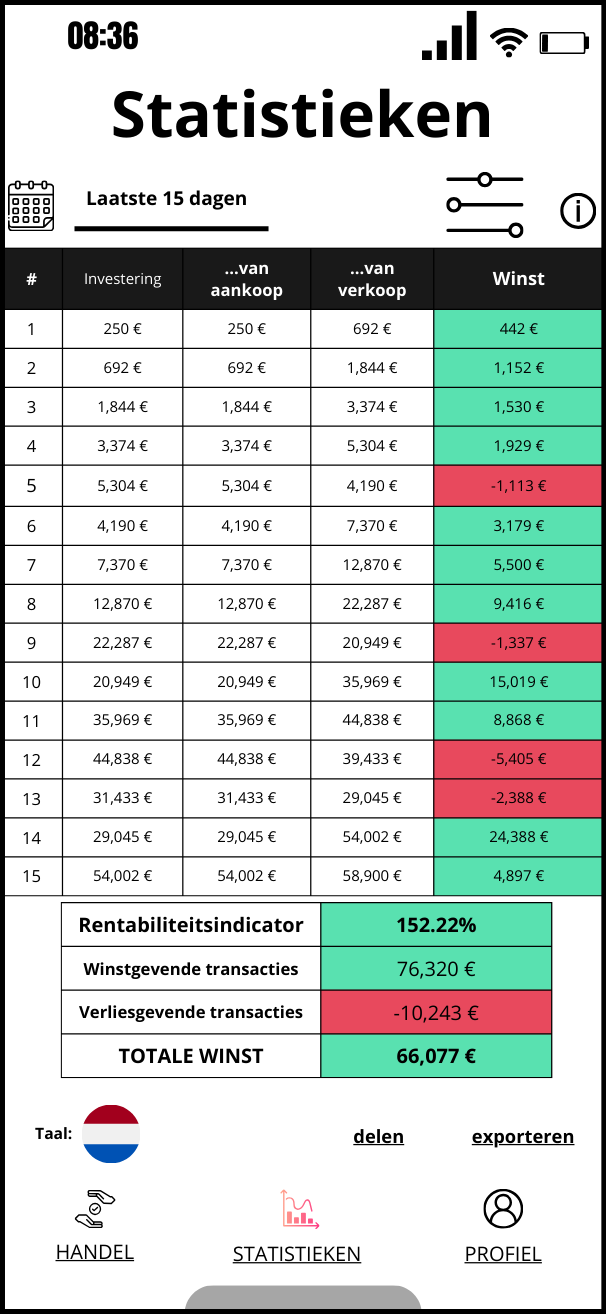Tap the battery status icon
Viewport: 606px width, 1314px height.
point(564,42)
